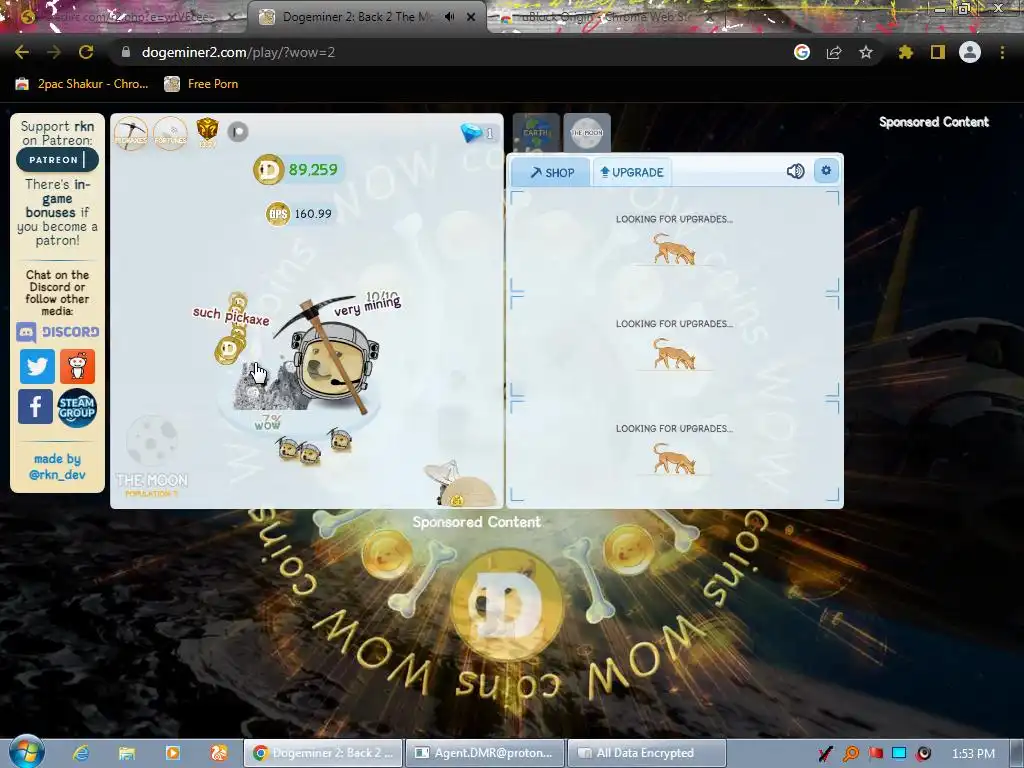Viewport: 1024px width, 768px height.
Task: Switch to The Moon location tab
Action: click(x=587, y=132)
